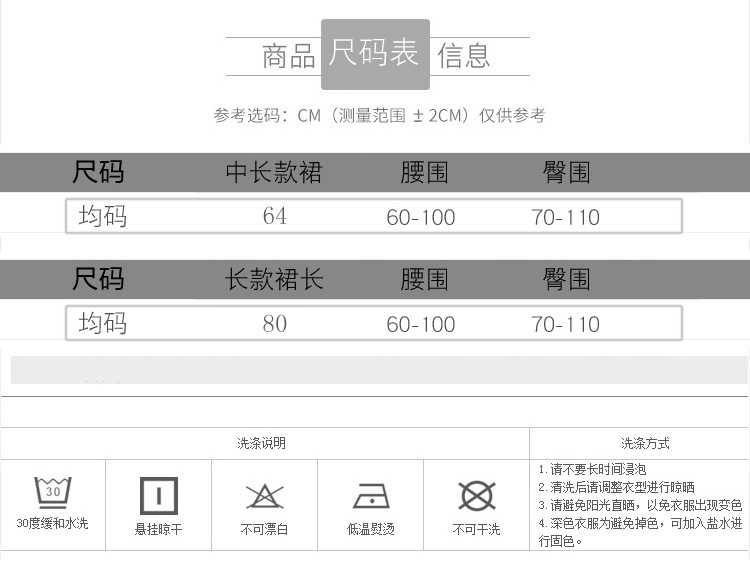Image resolution: width=750 pixels, height=582 pixels.
Task: Click the 中长款裙 column header
Action: (274, 172)
